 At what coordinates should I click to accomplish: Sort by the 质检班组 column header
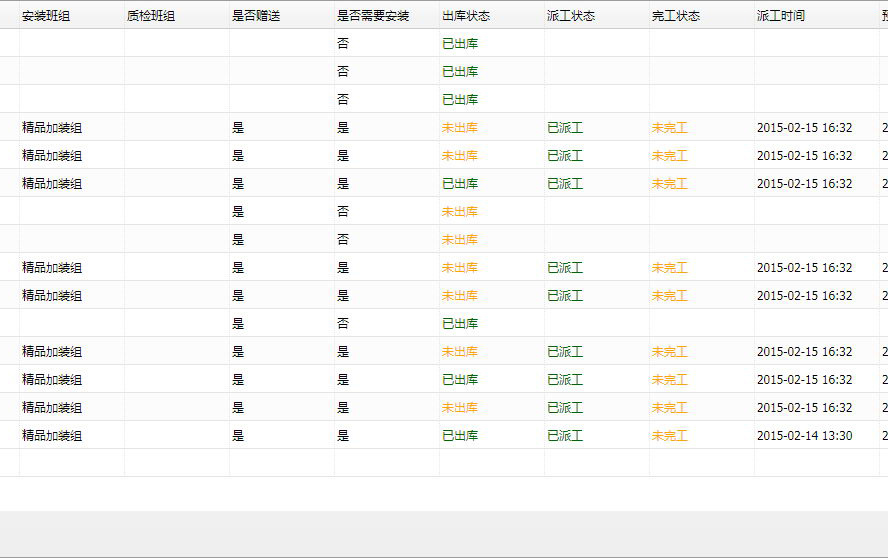[x=151, y=16]
